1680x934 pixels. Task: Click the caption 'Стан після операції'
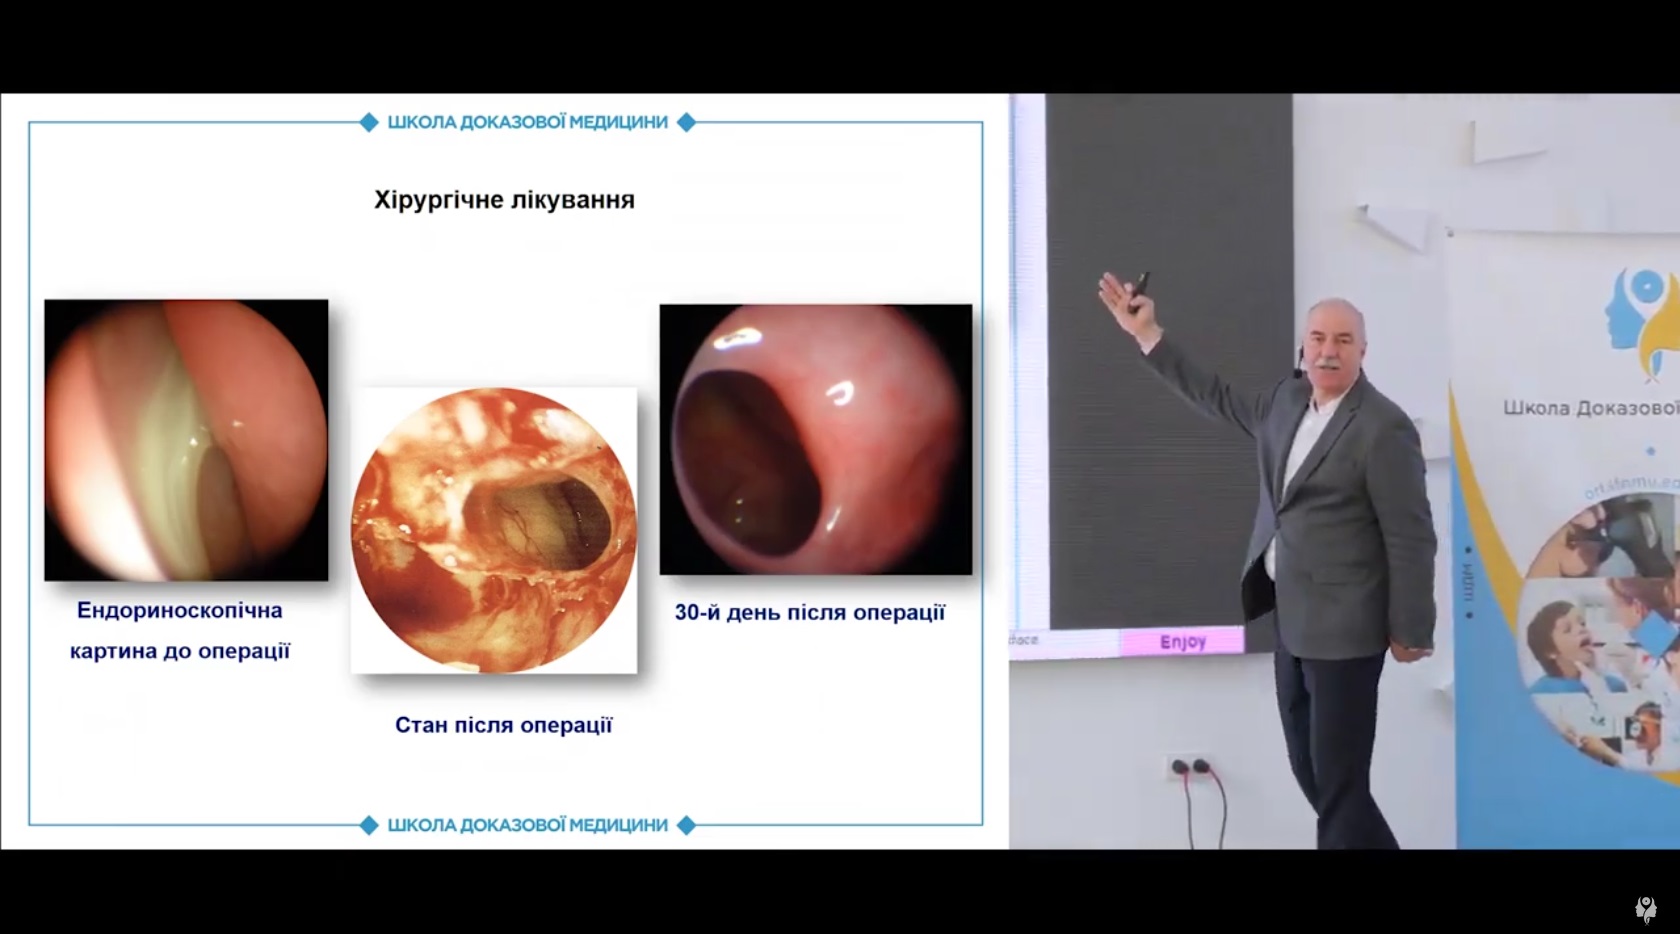[503, 725]
